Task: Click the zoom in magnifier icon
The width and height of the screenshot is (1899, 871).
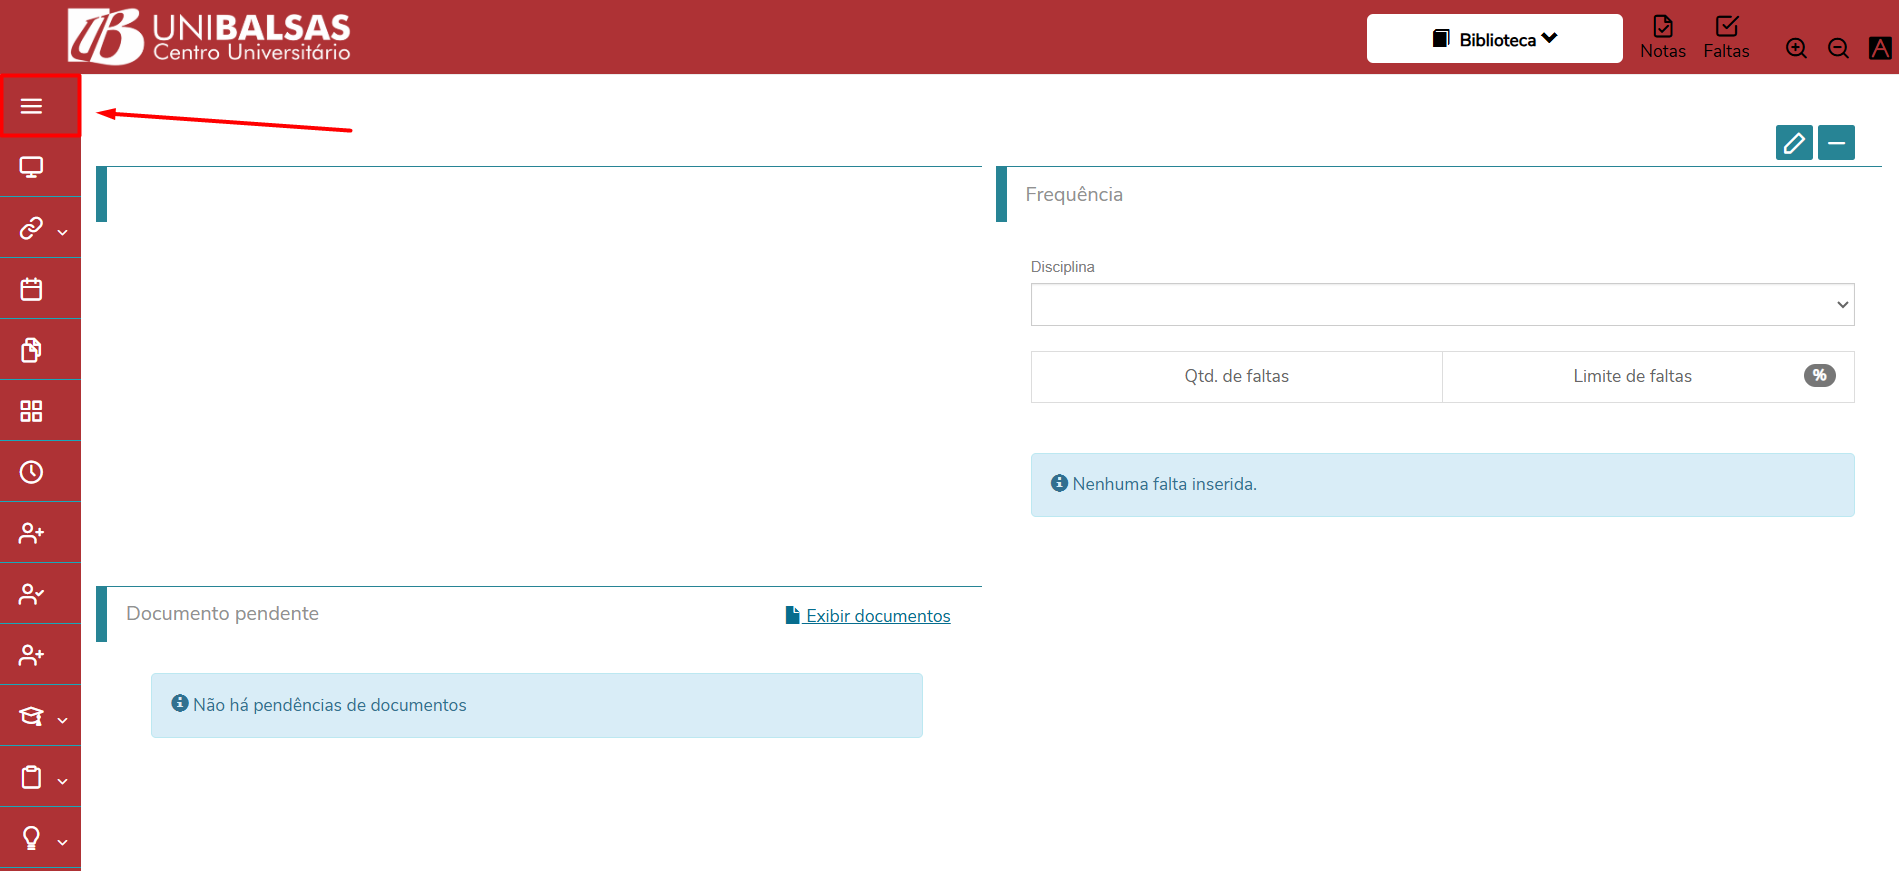Action: 1796,48
